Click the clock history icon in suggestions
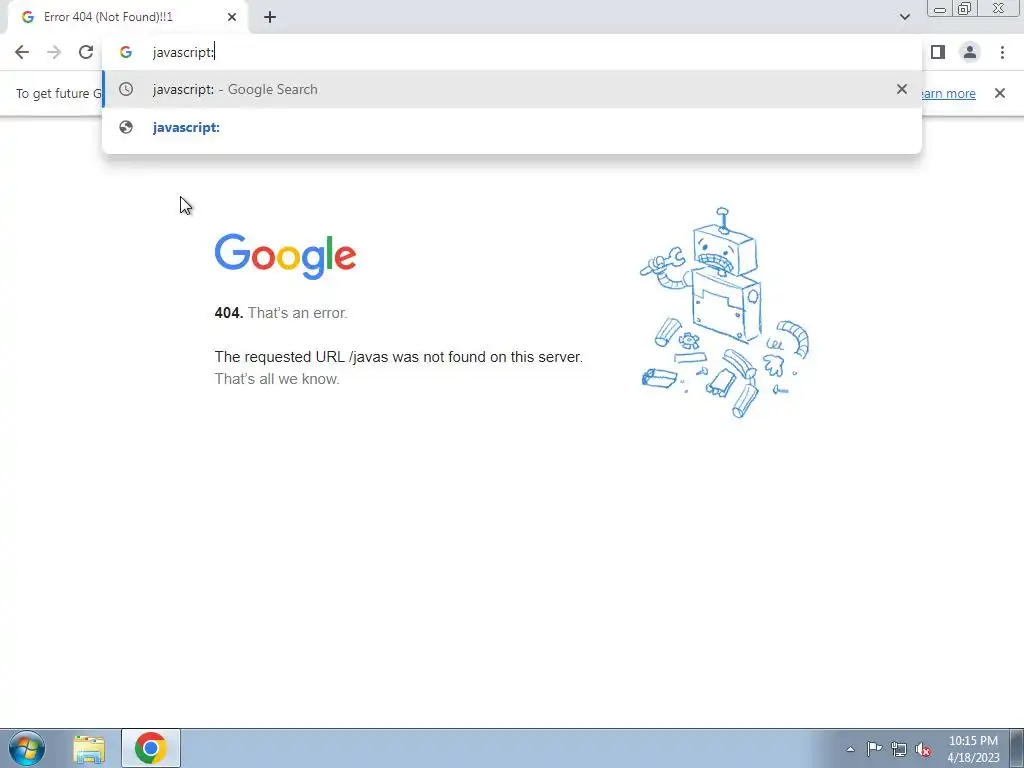 click(126, 89)
